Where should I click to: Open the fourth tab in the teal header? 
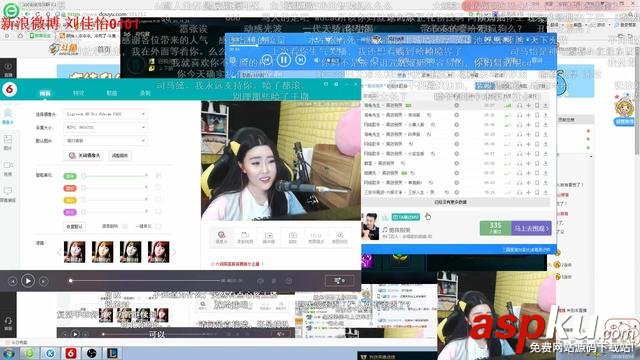145,93
